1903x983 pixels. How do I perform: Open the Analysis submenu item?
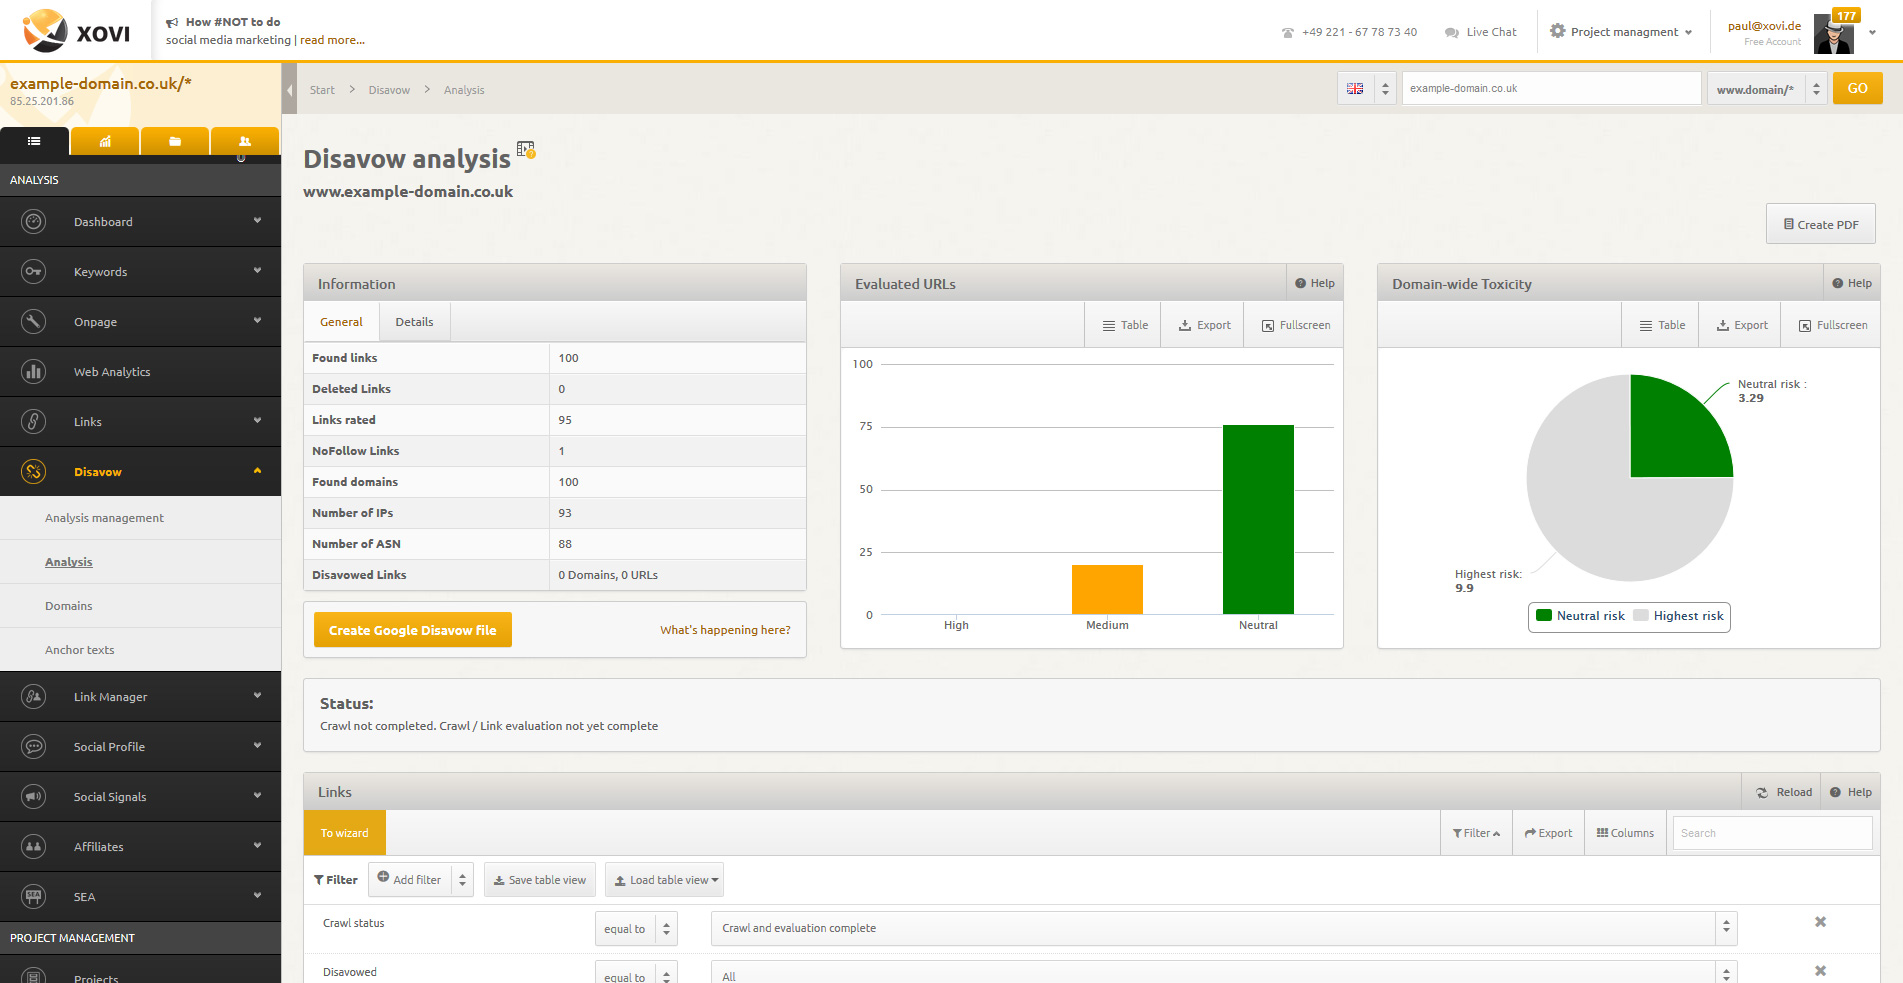click(140, 562)
